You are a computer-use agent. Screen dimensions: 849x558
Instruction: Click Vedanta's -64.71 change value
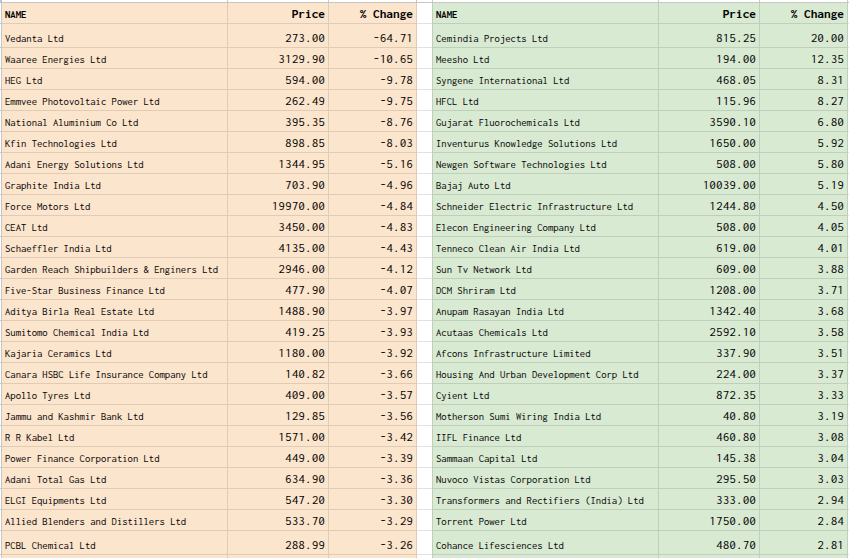[373, 38]
